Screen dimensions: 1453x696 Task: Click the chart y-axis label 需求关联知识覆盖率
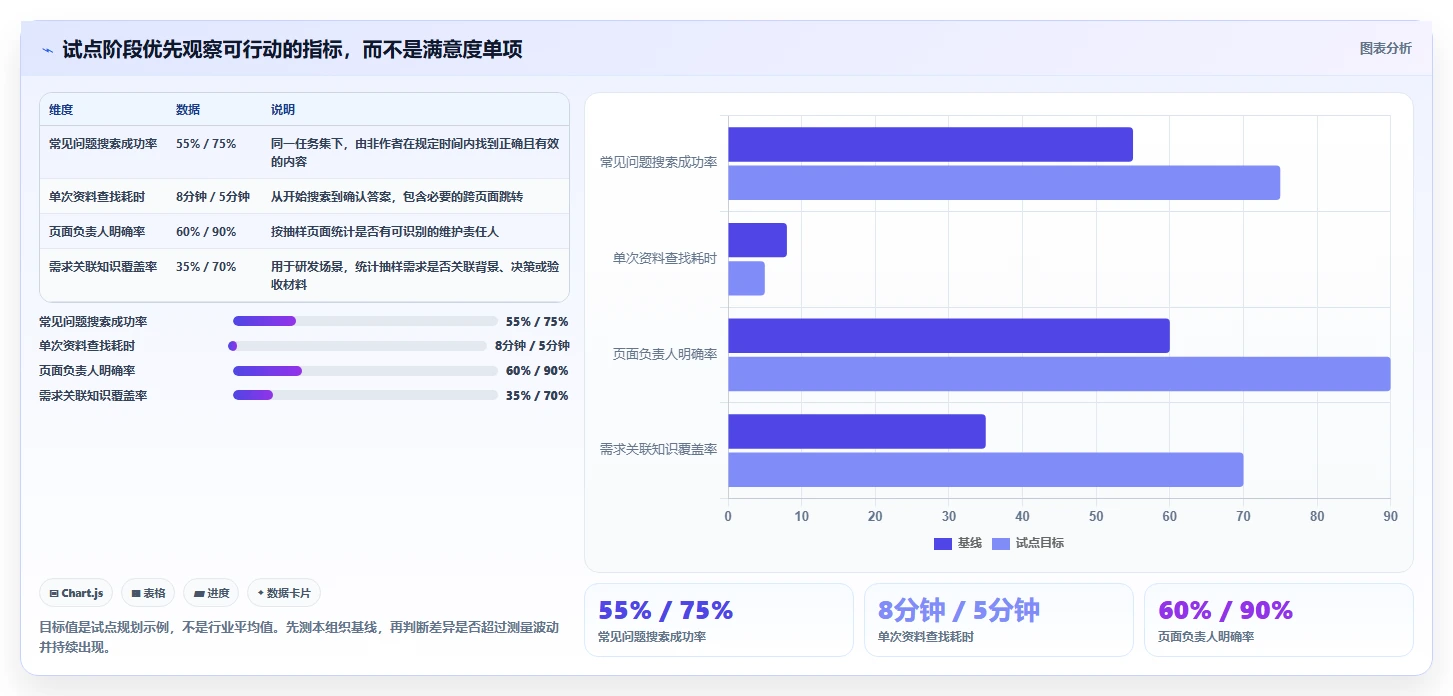tap(658, 450)
